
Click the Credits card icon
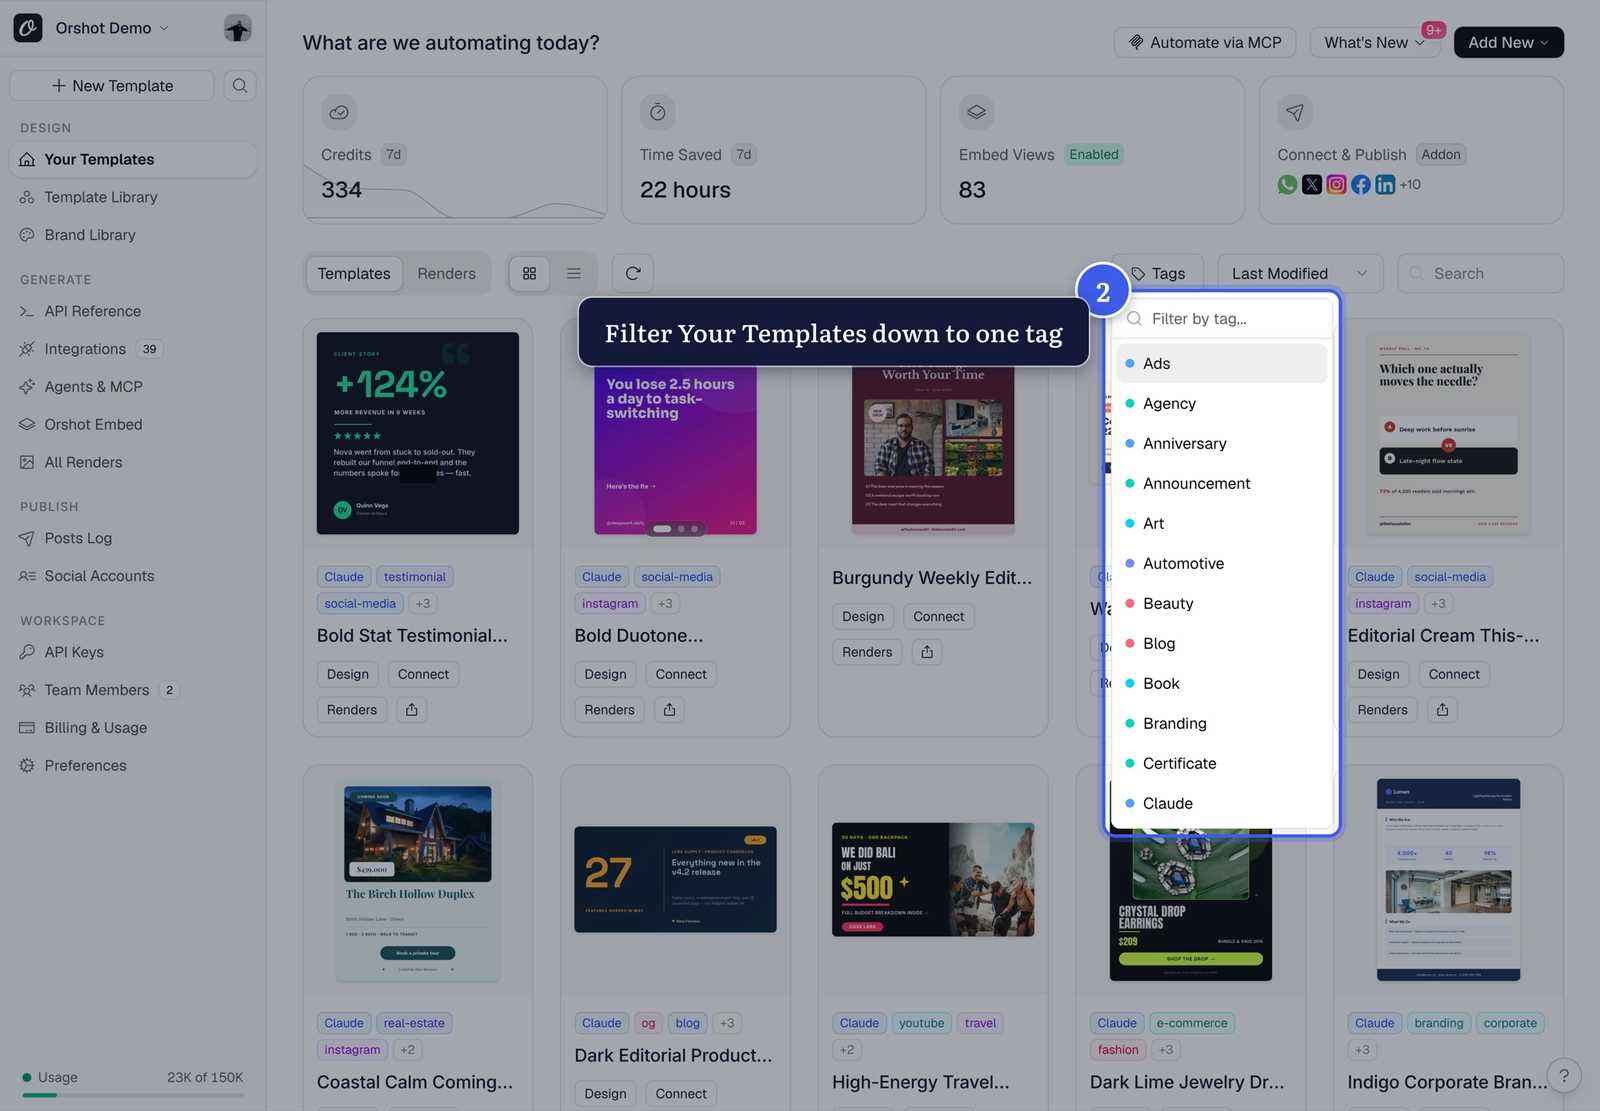[x=339, y=113]
